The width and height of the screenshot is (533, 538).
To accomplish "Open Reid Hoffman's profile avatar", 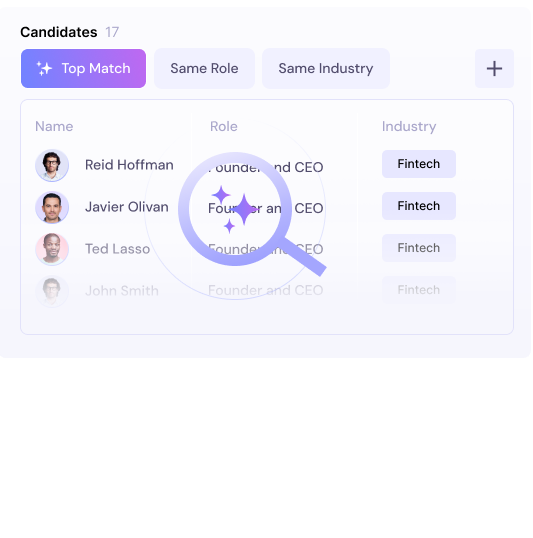I will tap(52, 165).
